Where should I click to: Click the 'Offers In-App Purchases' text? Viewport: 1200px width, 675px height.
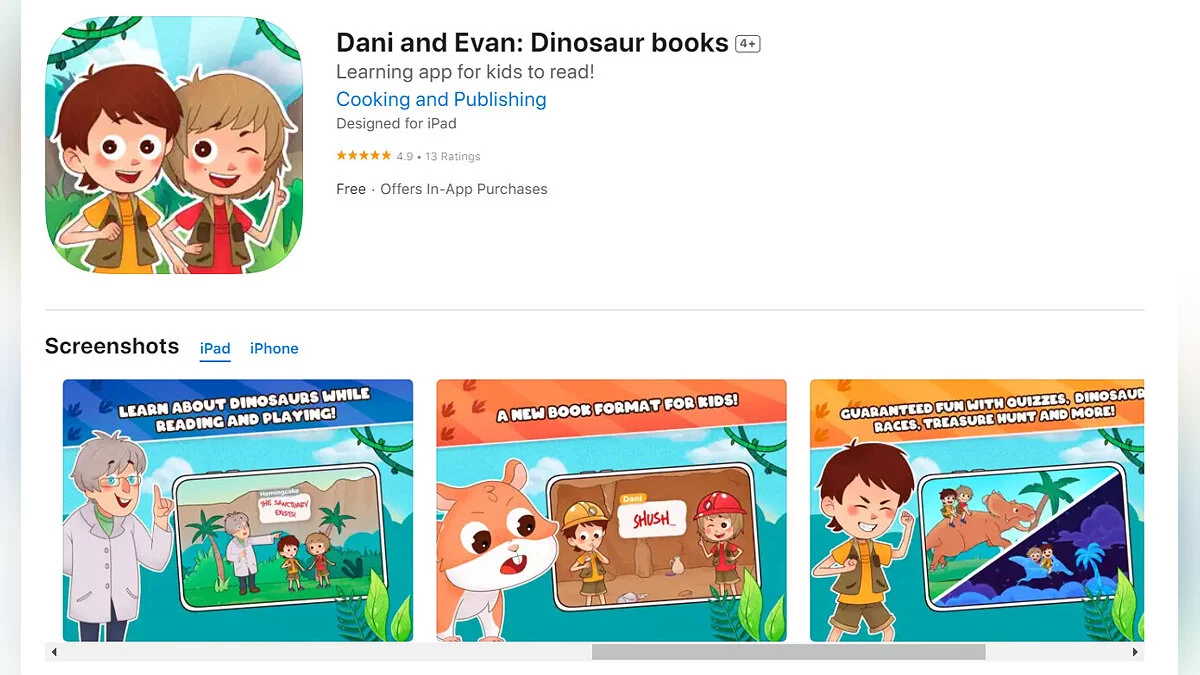point(464,189)
